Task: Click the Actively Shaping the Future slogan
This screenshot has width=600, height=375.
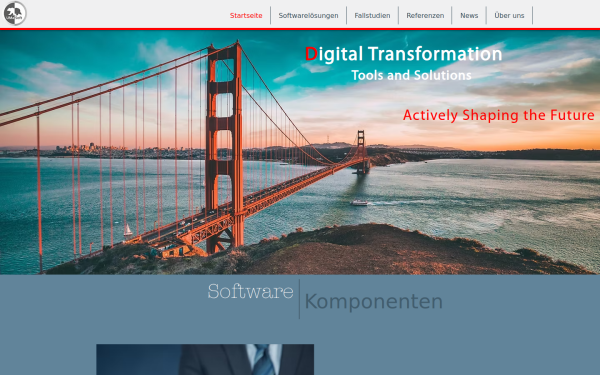Action: click(499, 115)
